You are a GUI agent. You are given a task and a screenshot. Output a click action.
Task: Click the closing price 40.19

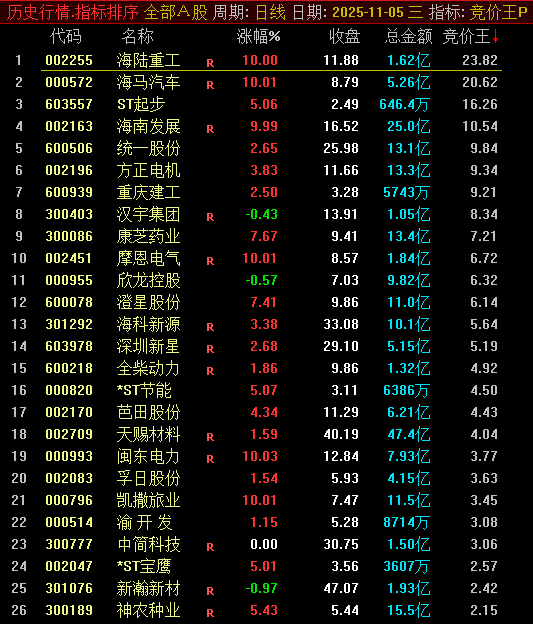341,434
